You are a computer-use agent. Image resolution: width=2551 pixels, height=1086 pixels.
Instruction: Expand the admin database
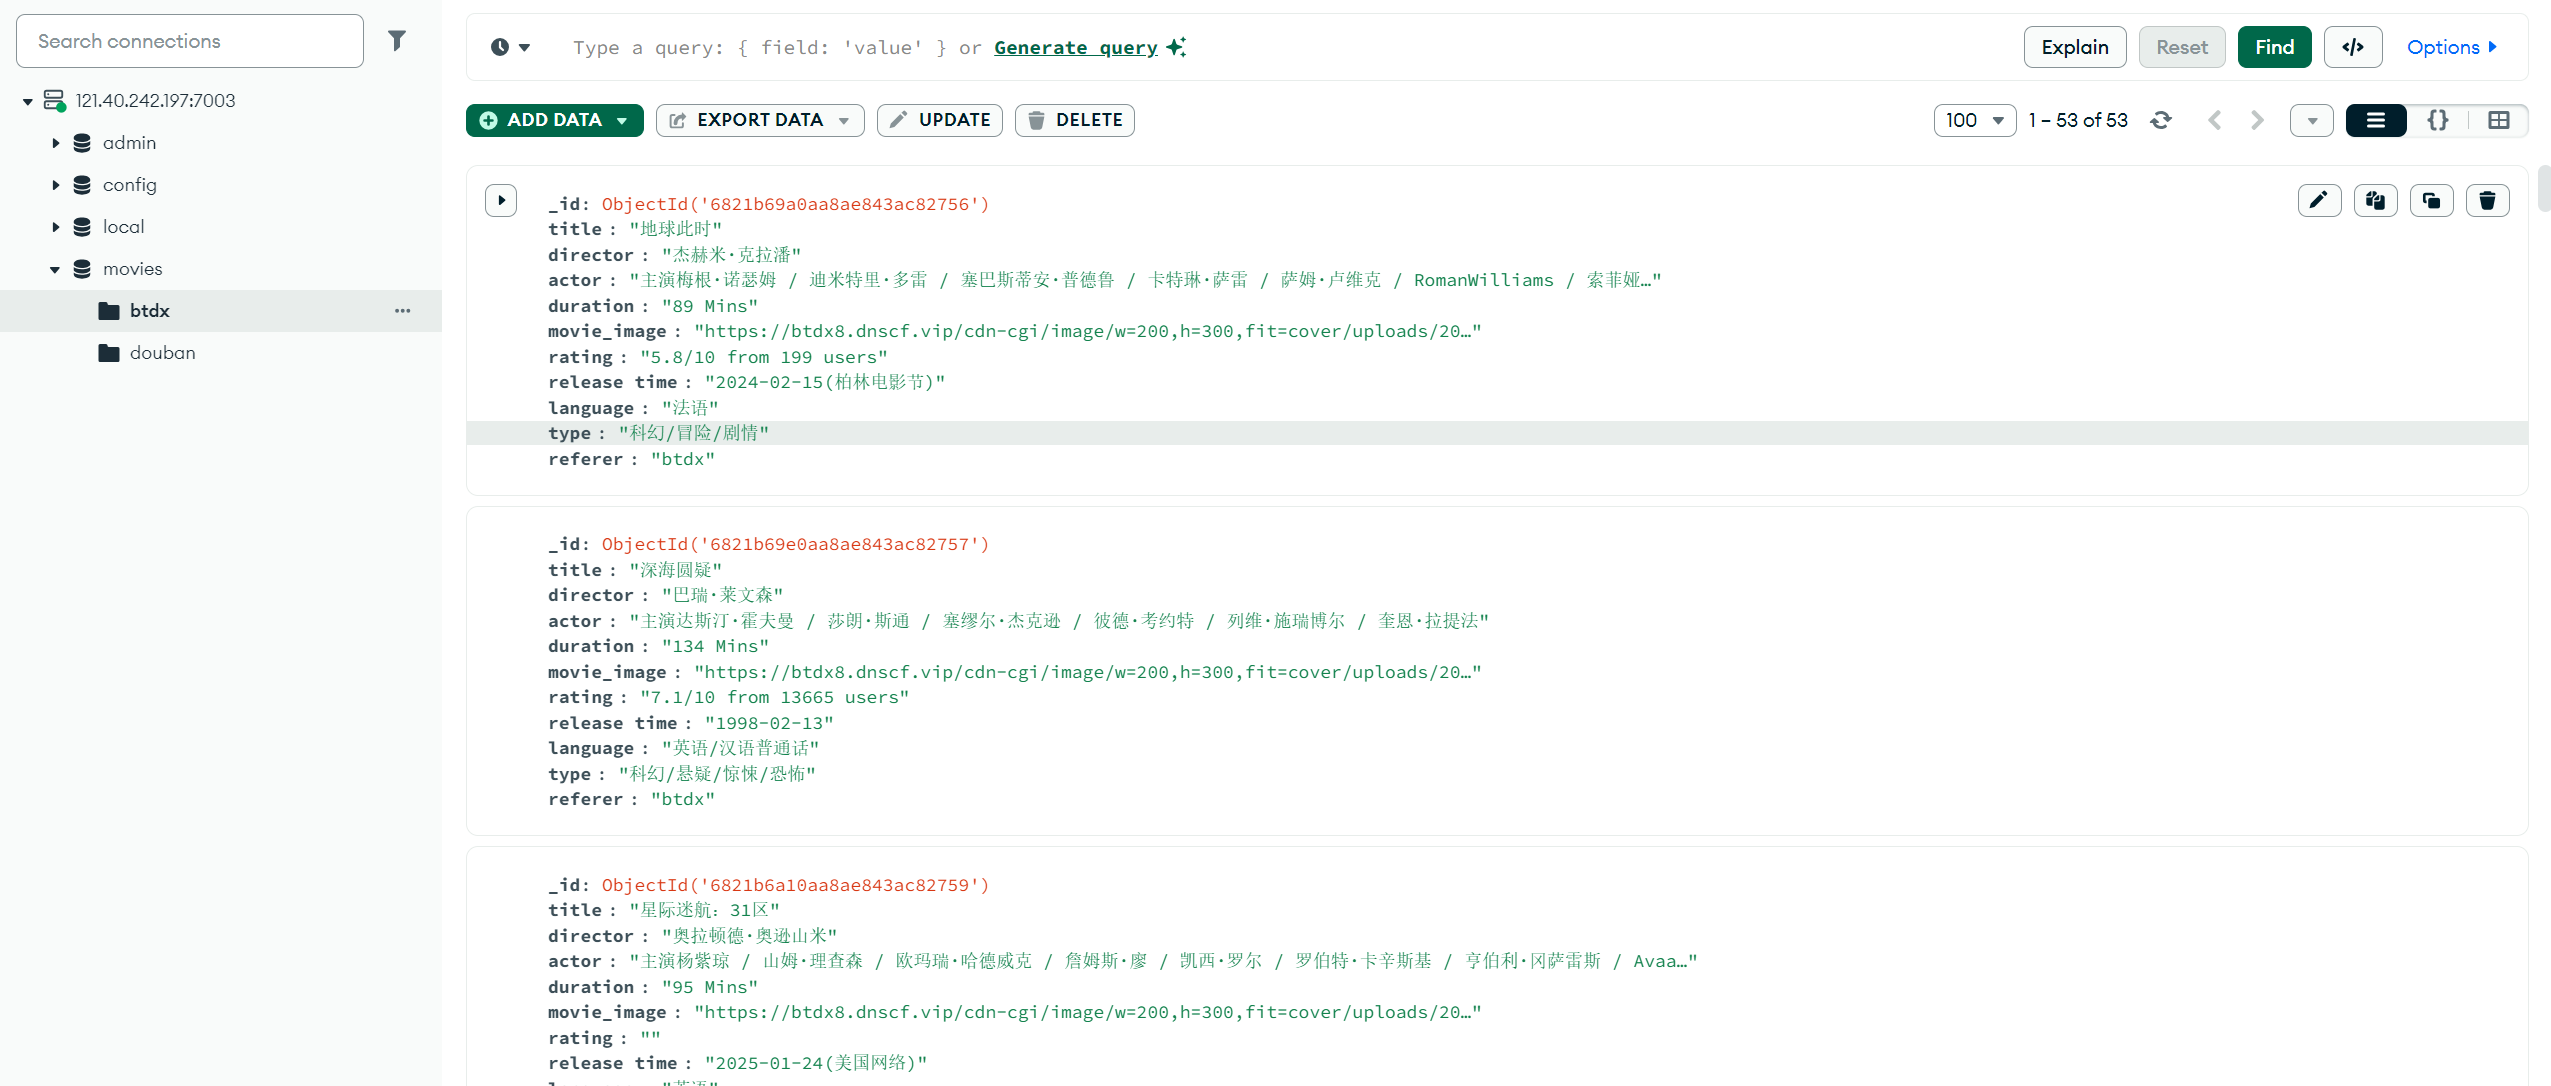point(56,143)
